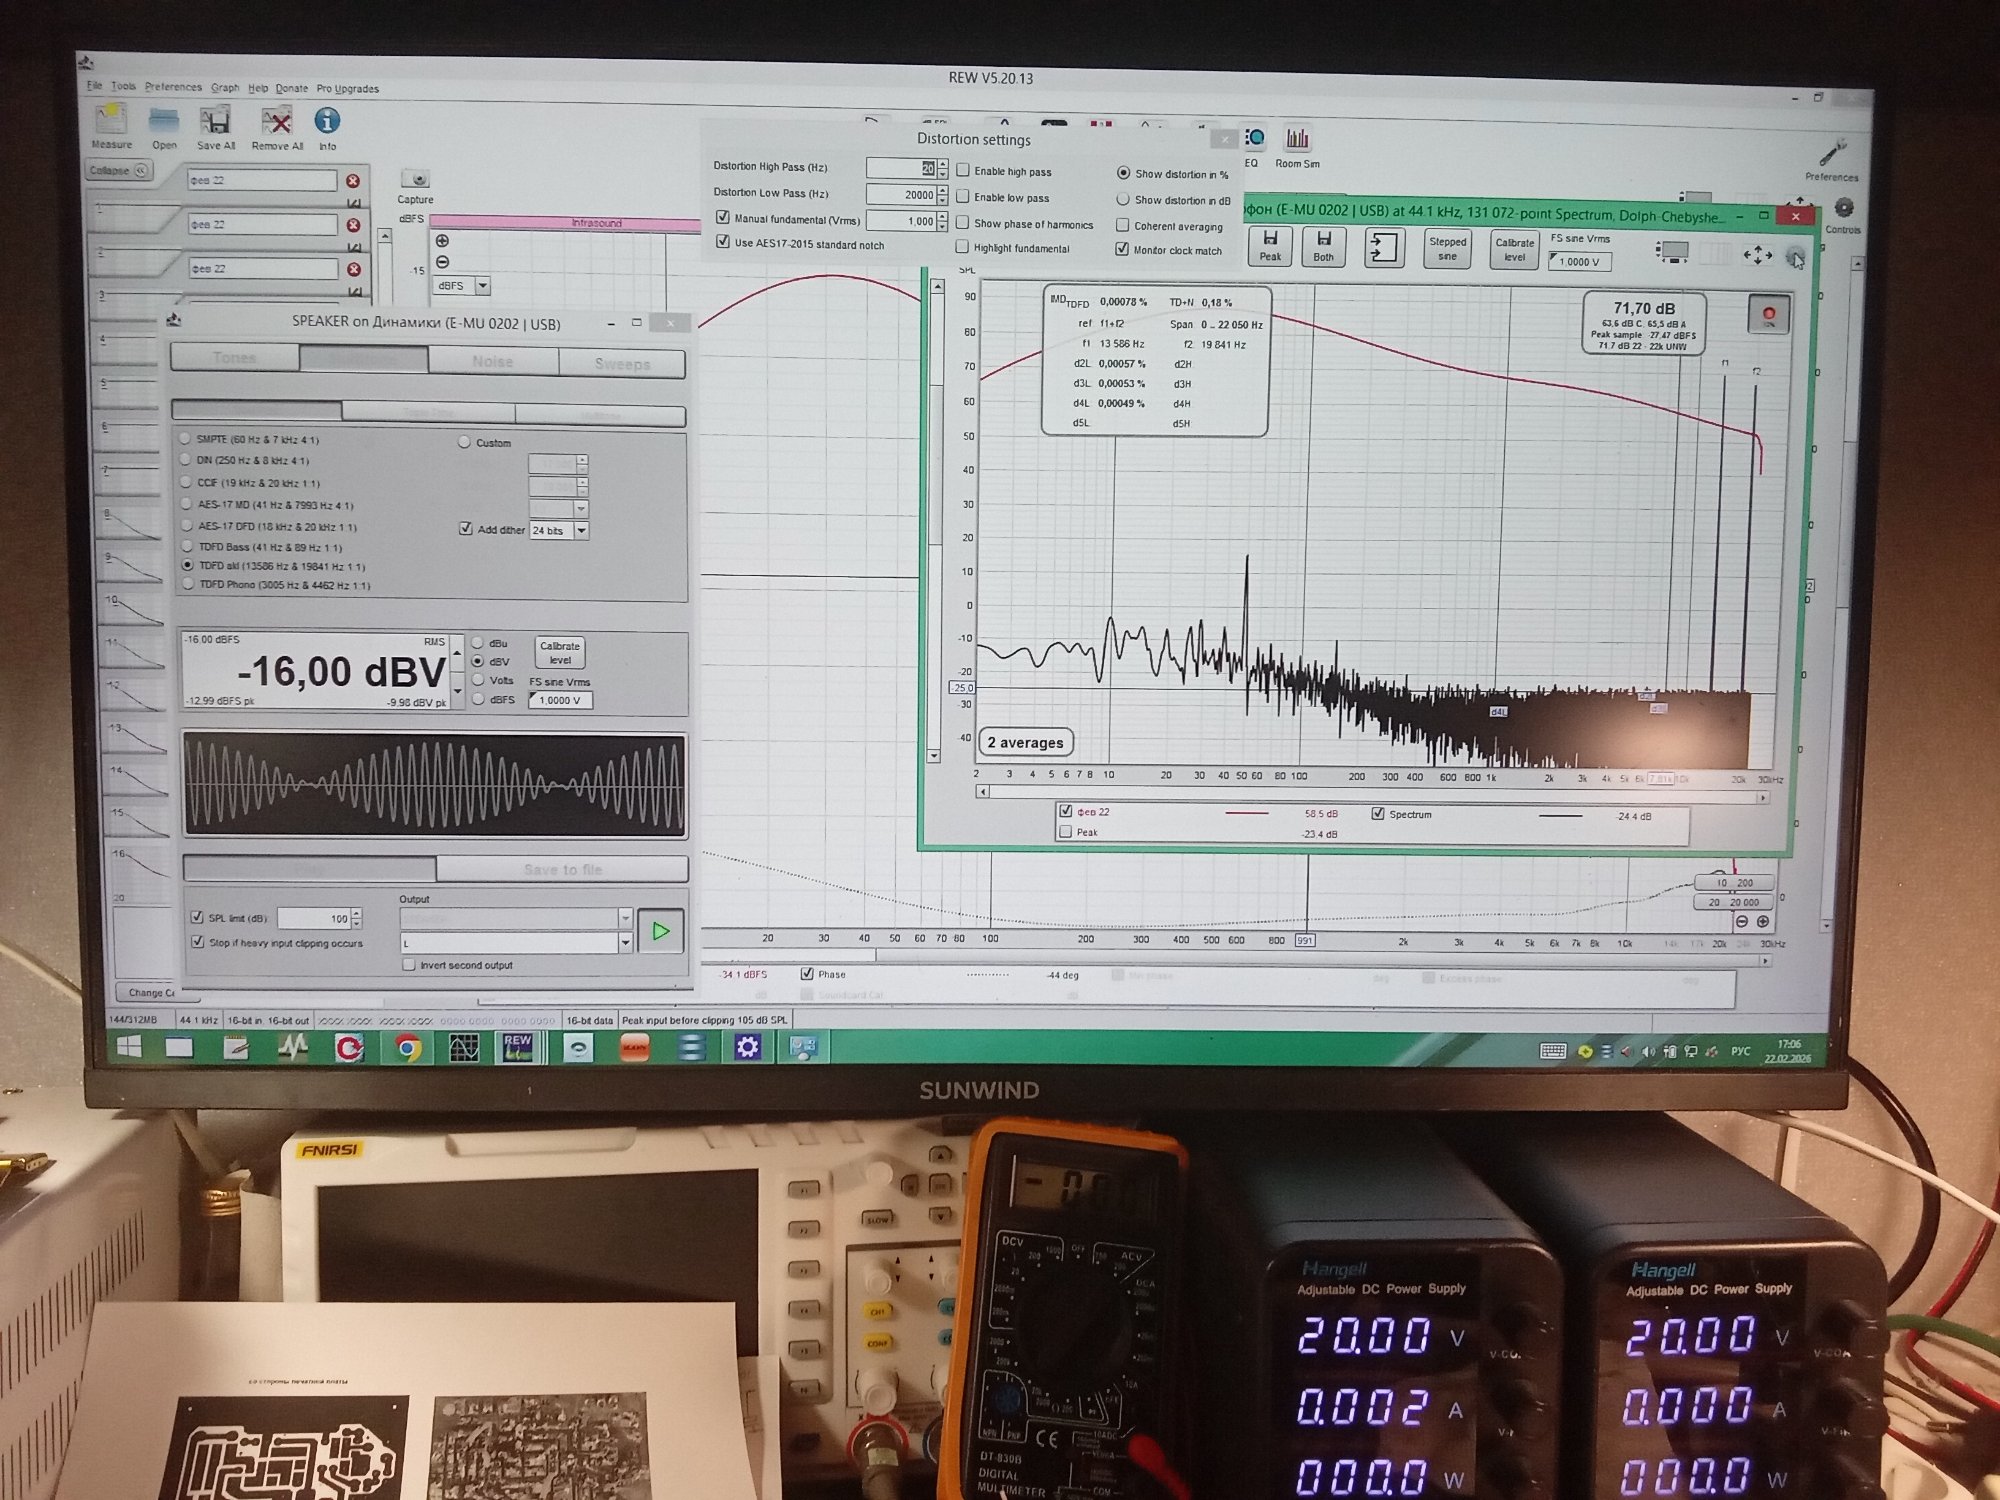Click Calibrate level button in generator
Image resolution: width=2000 pixels, height=1500 pixels.
pyautogui.click(x=560, y=652)
